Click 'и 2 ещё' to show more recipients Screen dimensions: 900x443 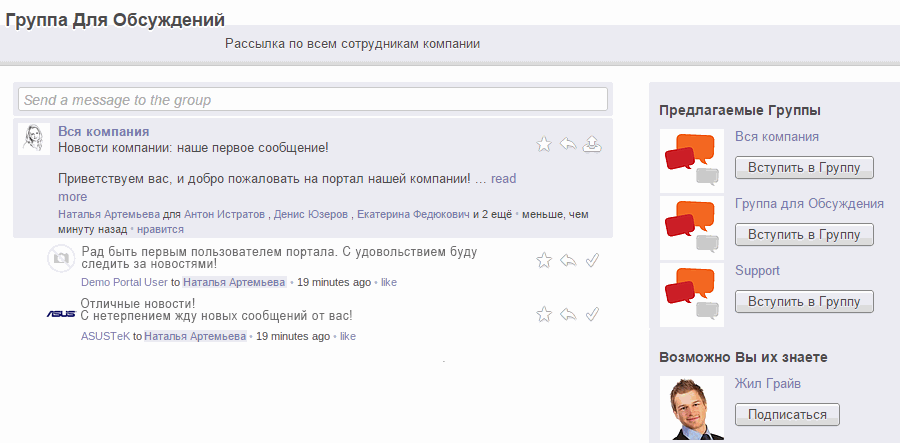point(492,215)
